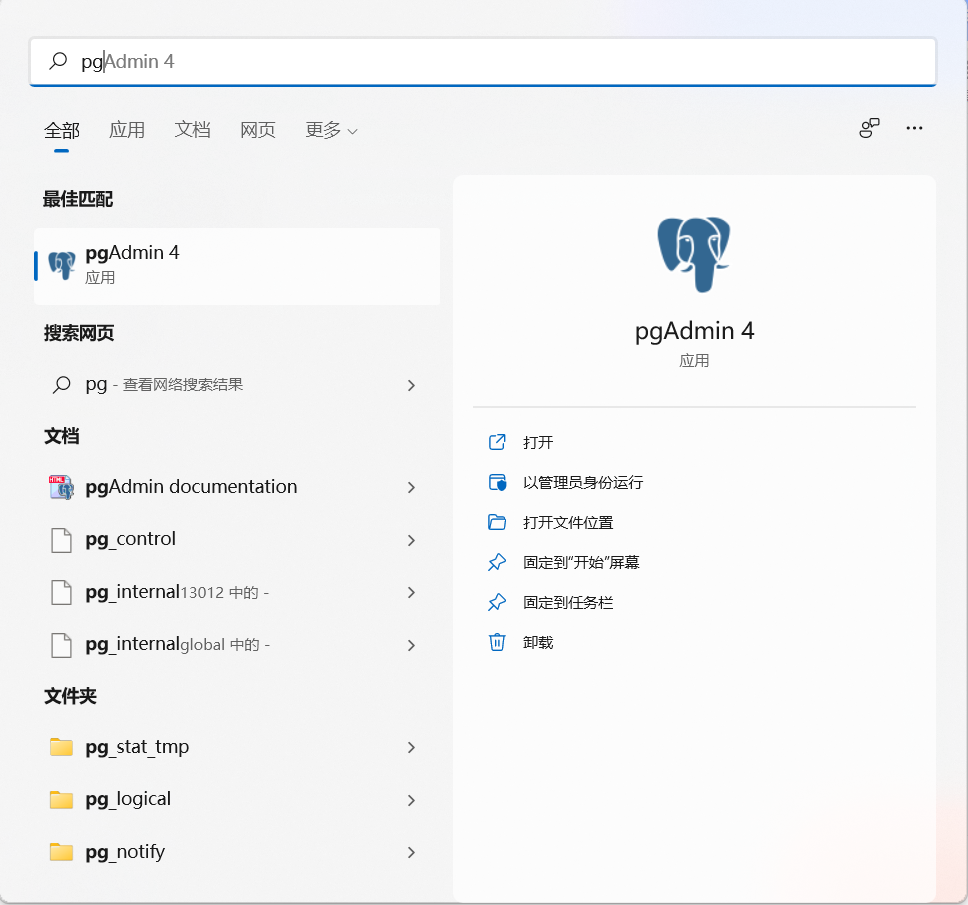Expand arrow for pg_internal global
The image size is (968, 905).
click(411, 645)
